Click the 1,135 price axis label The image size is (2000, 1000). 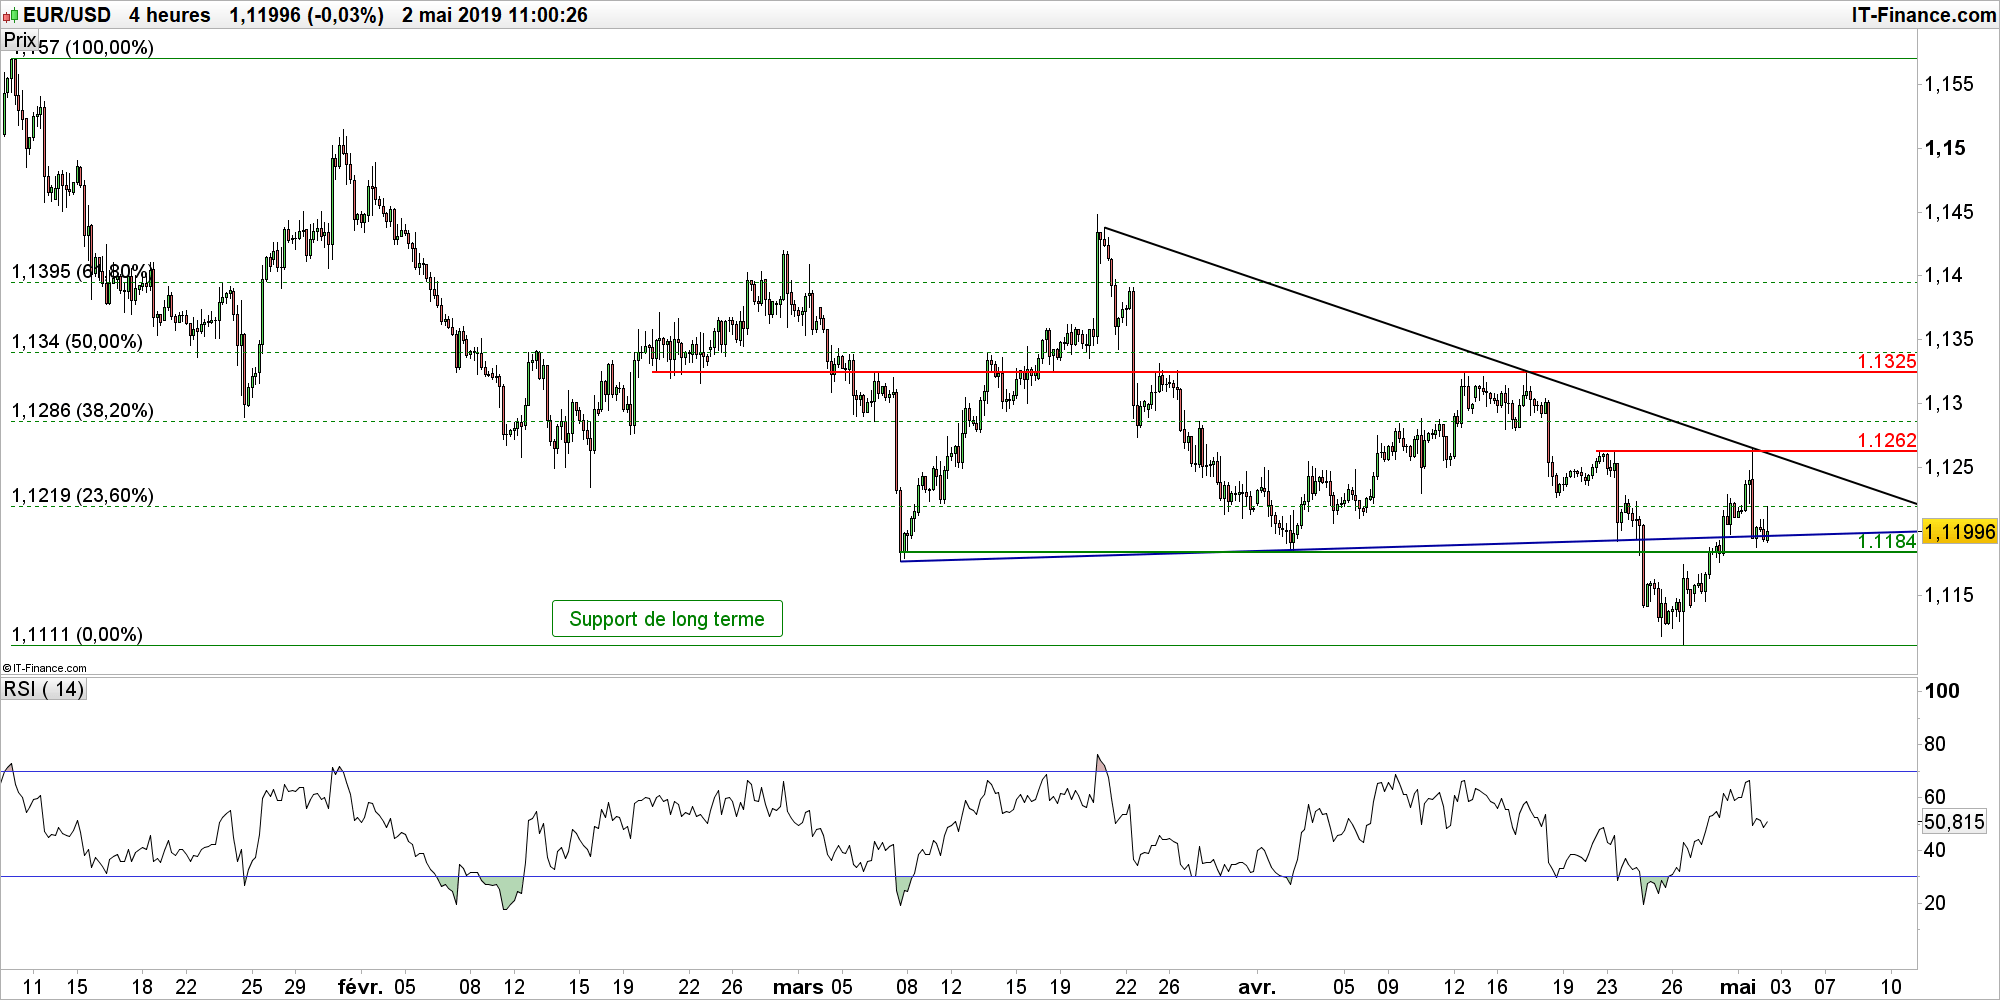tap(1949, 339)
